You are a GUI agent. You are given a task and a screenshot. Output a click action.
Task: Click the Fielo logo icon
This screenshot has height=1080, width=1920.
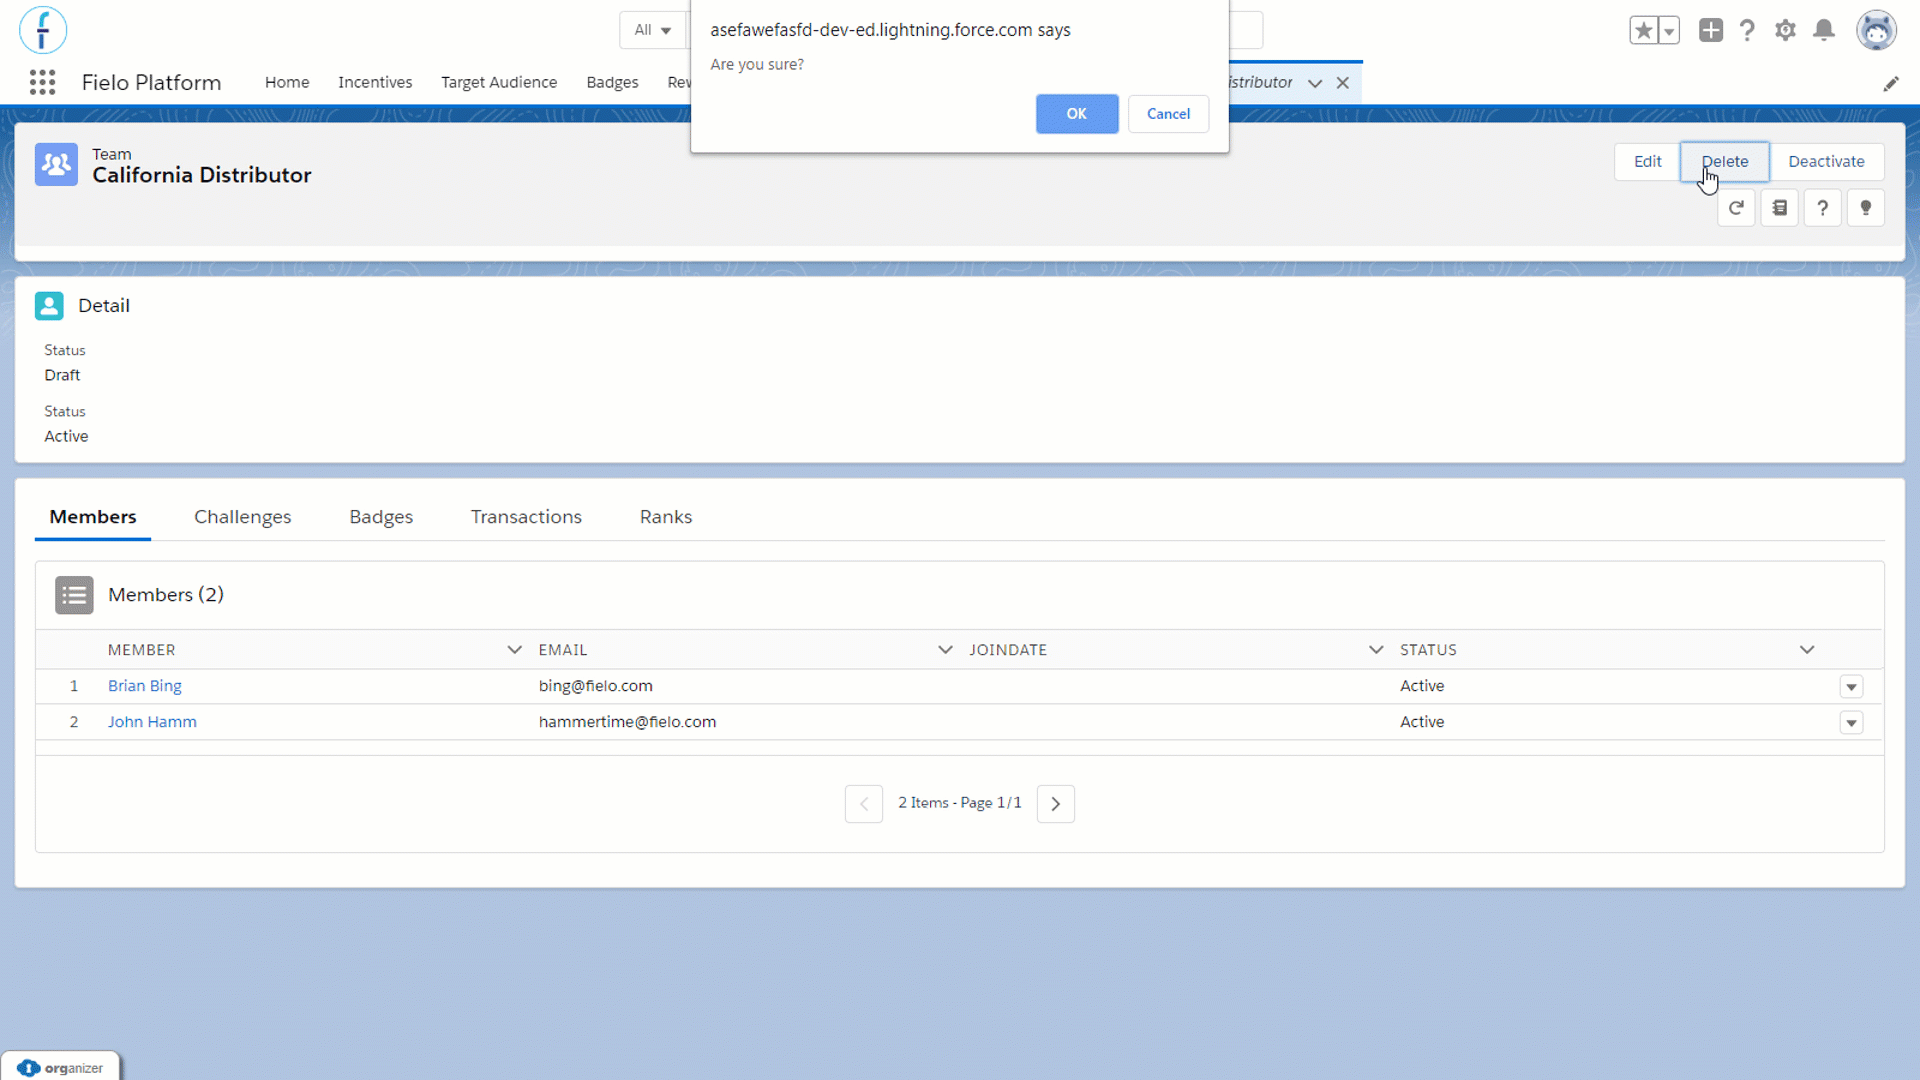pyautogui.click(x=43, y=30)
